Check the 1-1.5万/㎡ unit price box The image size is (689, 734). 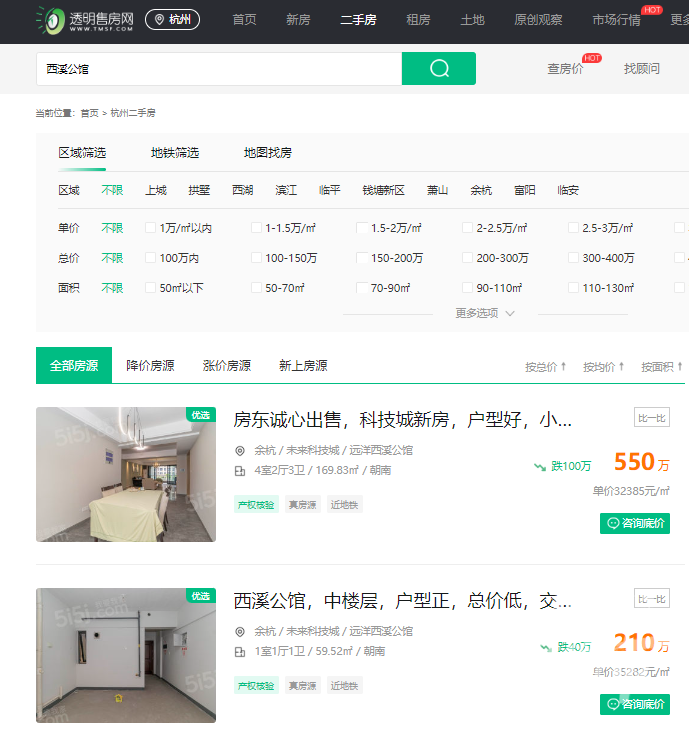(x=256, y=228)
